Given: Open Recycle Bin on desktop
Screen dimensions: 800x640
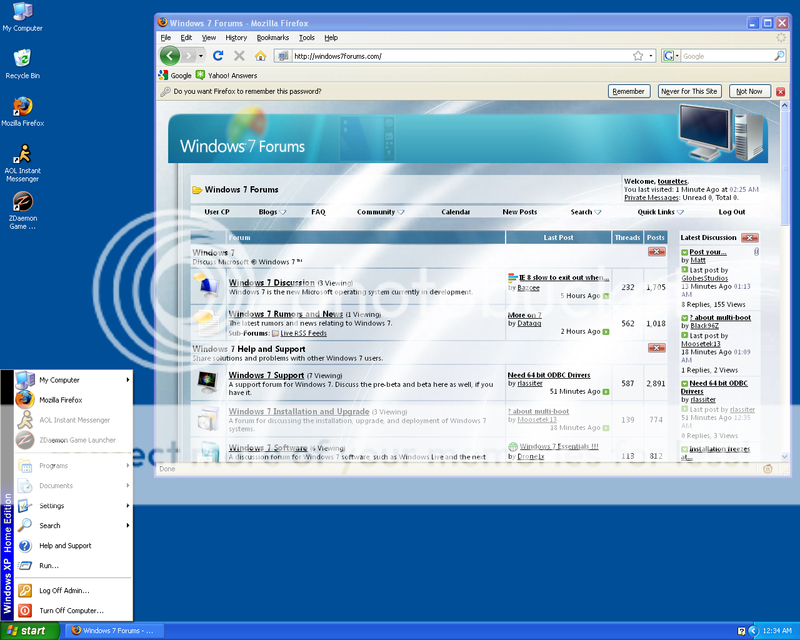Looking at the screenshot, I should click(22, 64).
